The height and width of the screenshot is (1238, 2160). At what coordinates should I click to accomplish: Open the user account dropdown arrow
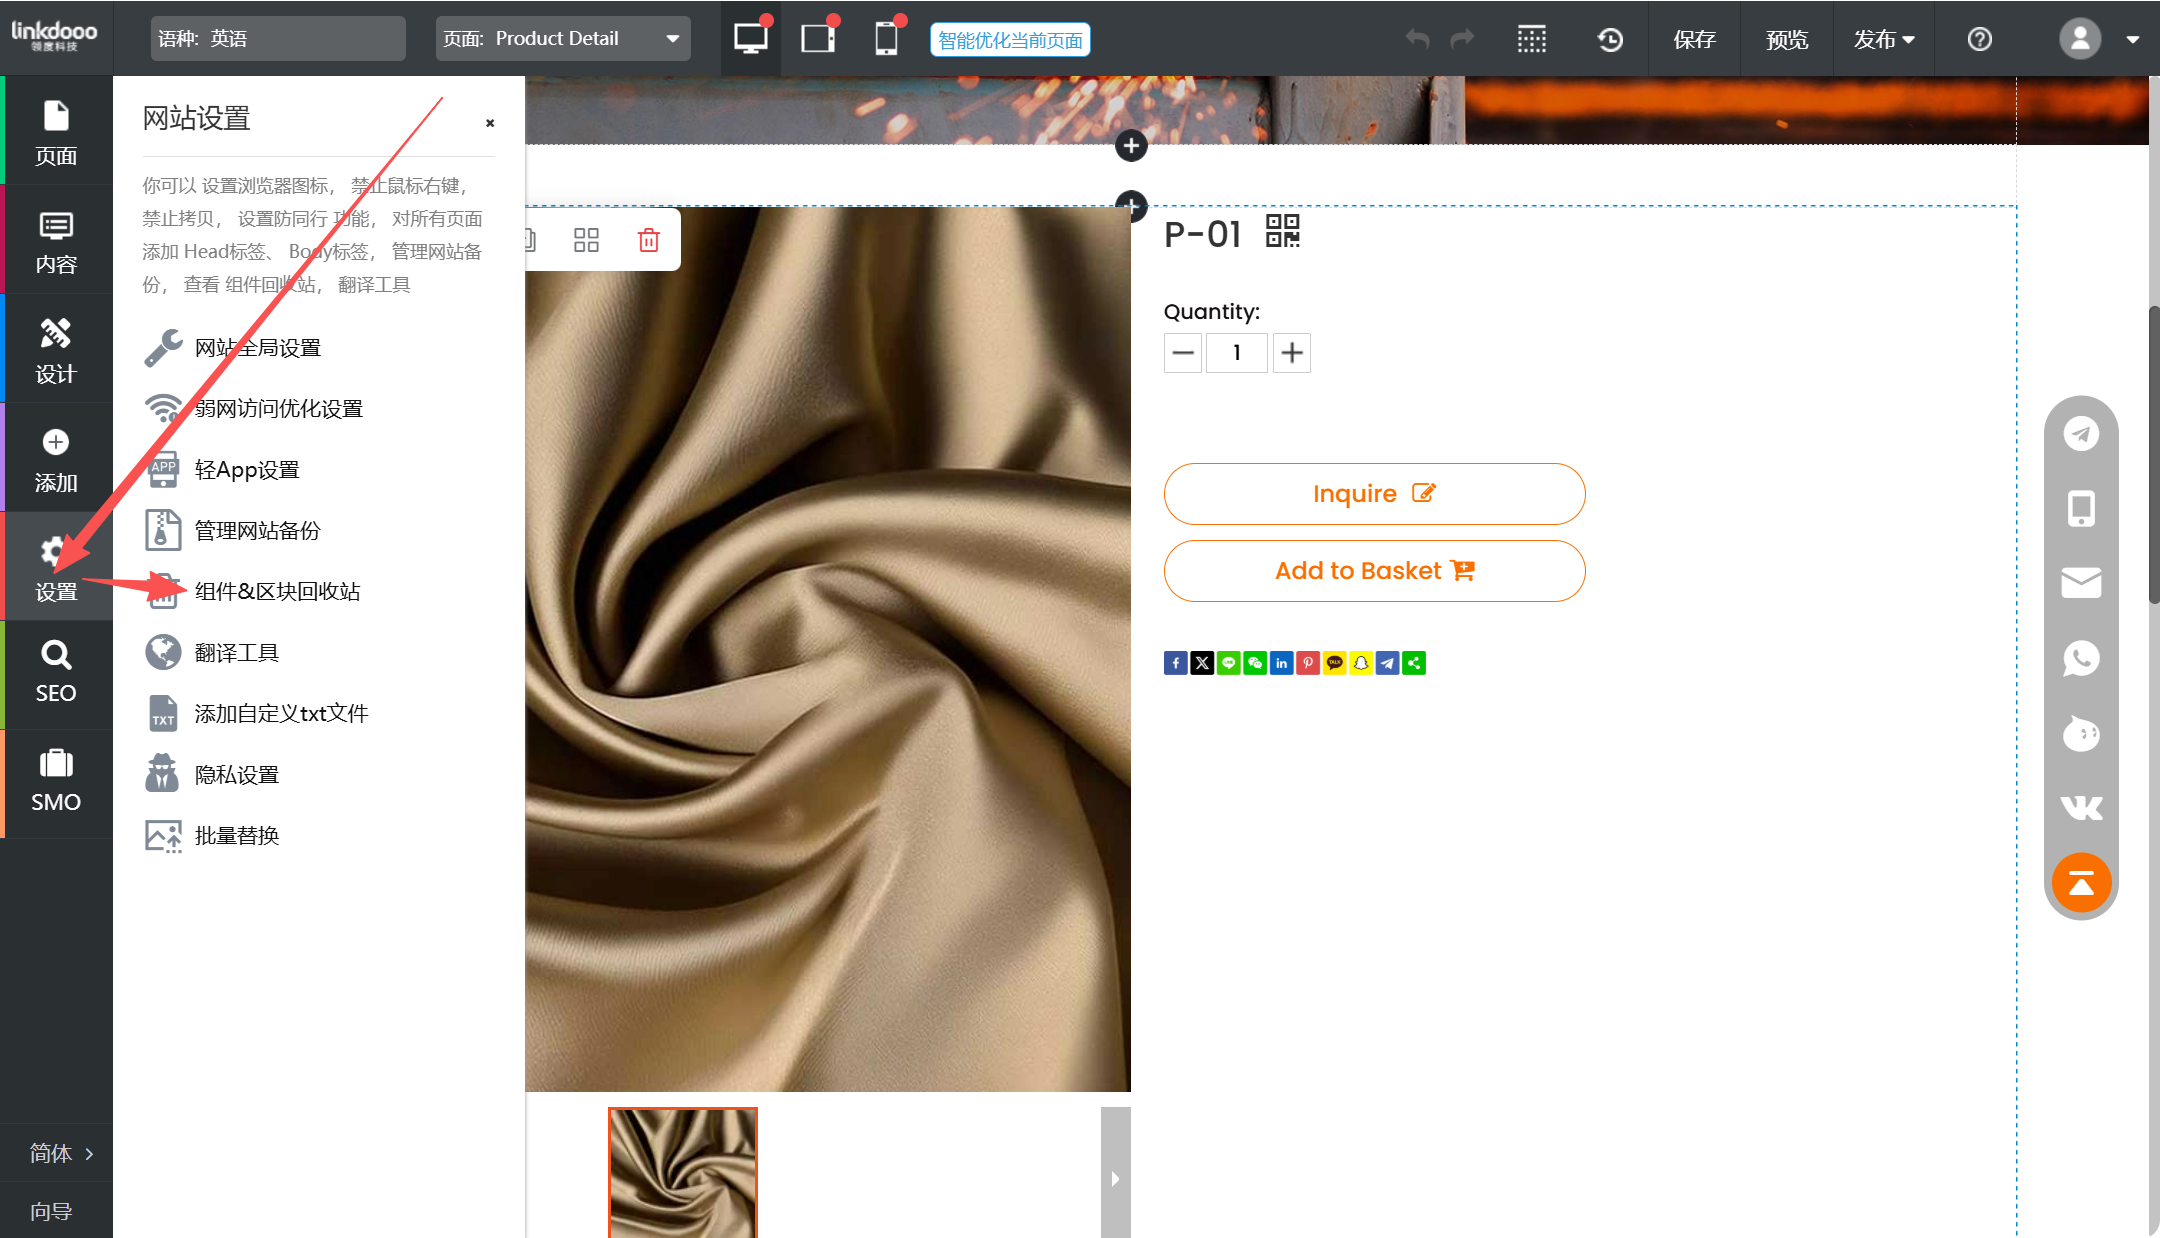click(x=2132, y=40)
